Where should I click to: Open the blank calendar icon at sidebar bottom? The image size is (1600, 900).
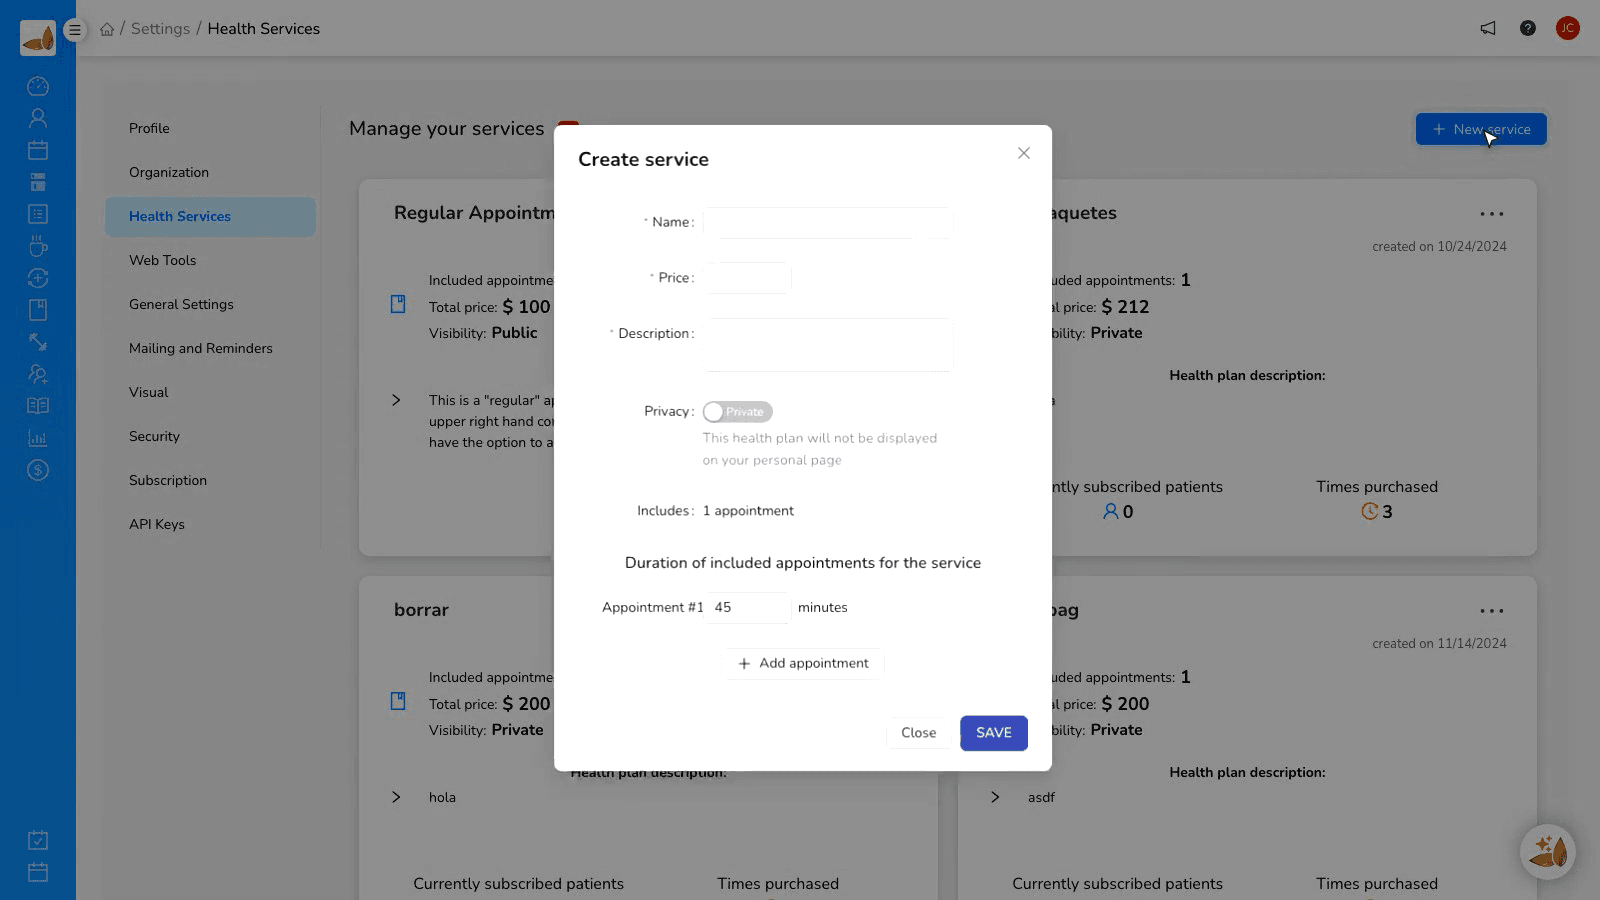click(38, 872)
